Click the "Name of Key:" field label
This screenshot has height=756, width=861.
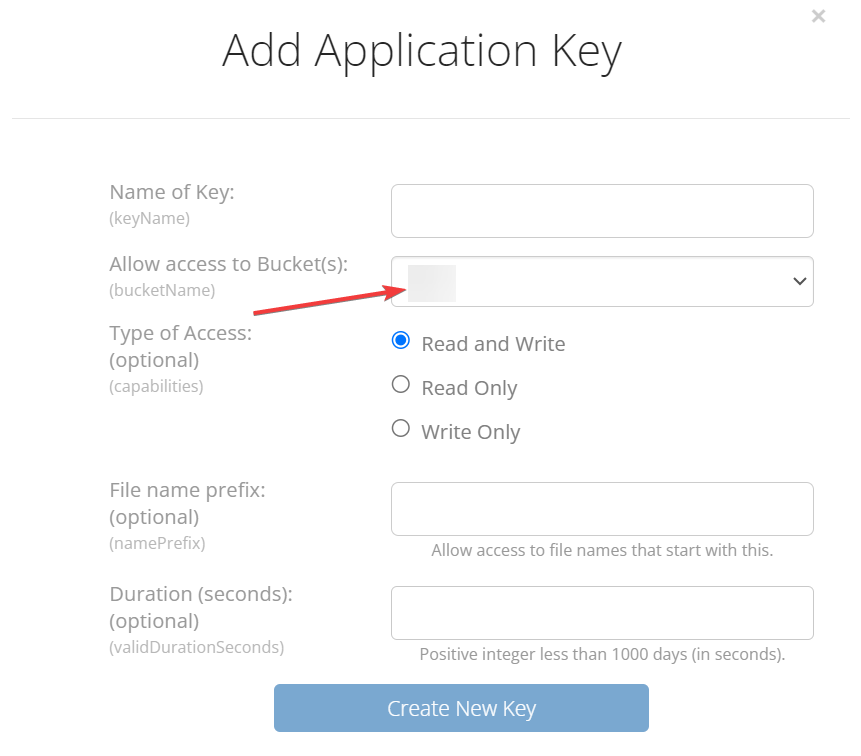coord(172,192)
